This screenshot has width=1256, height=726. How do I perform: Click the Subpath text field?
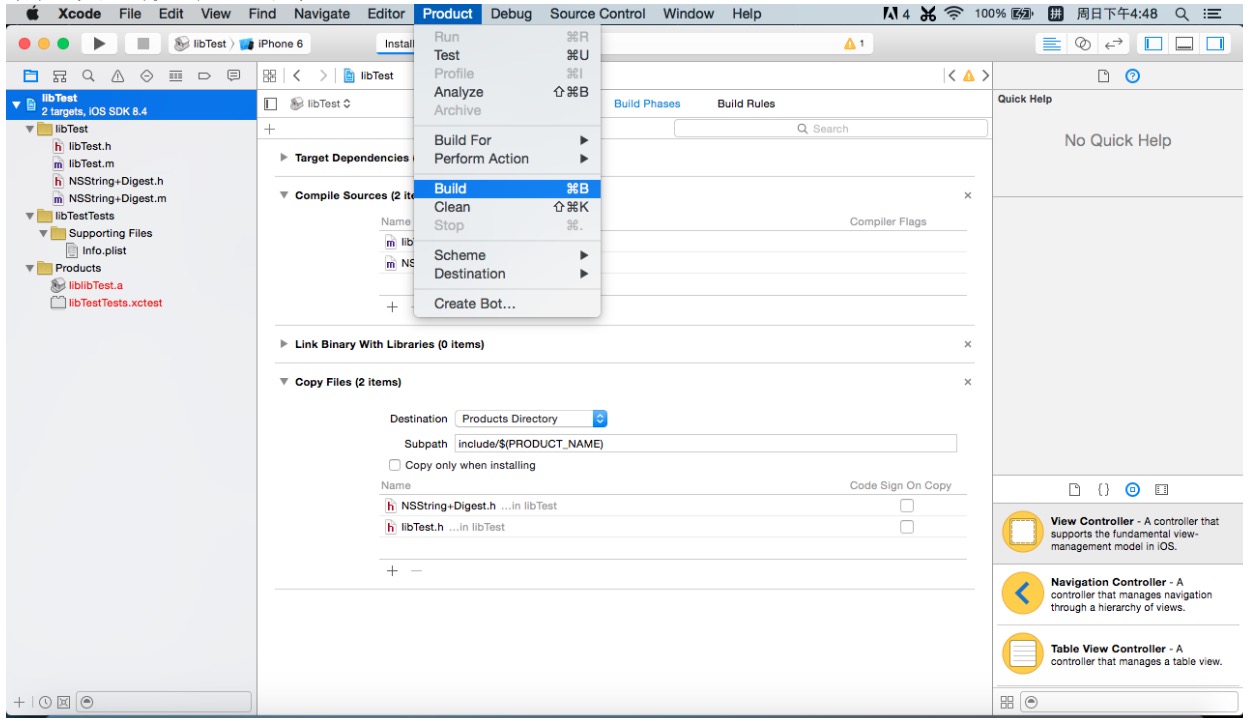[x=705, y=444]
